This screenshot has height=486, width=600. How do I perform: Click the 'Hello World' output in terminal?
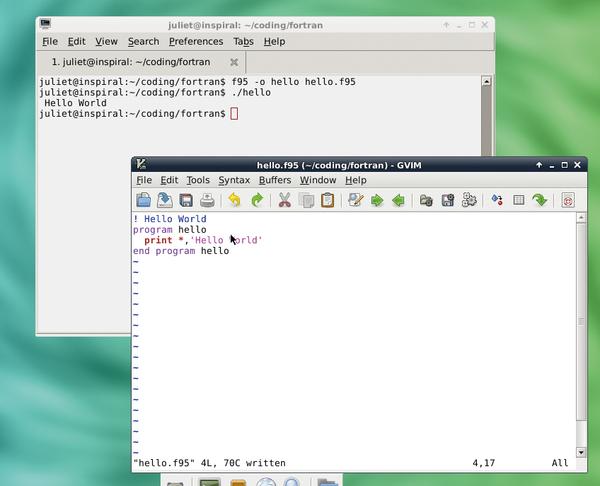[x=75, y=103]
